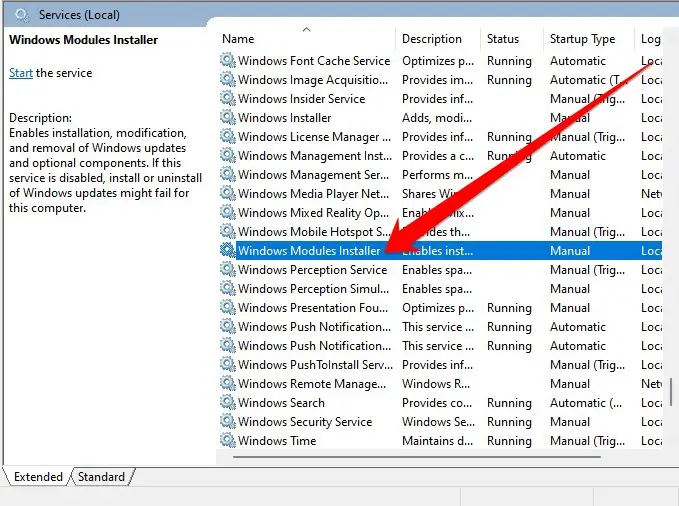Viewport: 679px width, 506px height.
Task: Sort by the Description column header
Action: coord(432,39)
